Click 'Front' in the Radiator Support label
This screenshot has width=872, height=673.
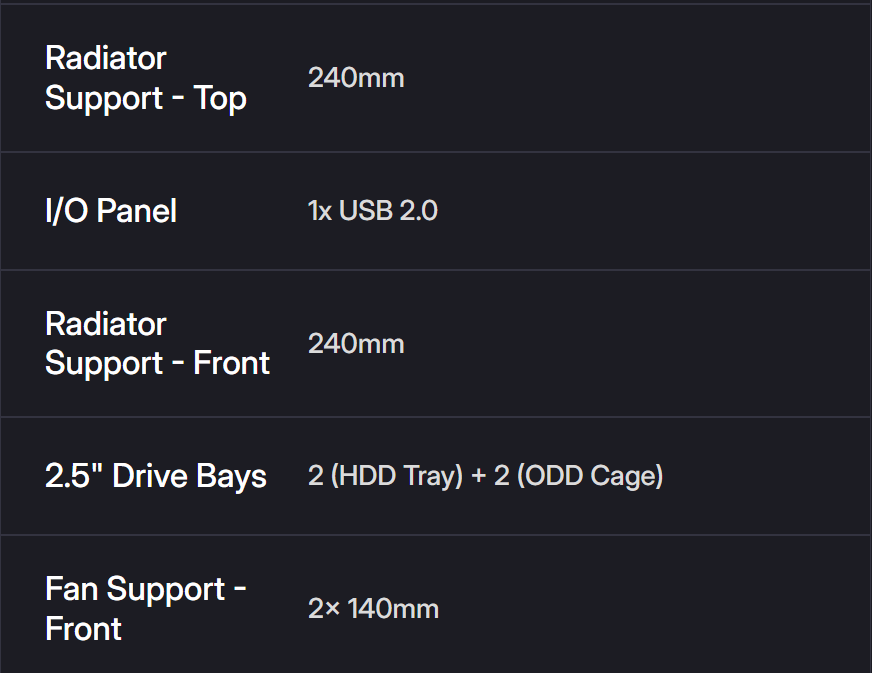[x=232, y=363]
